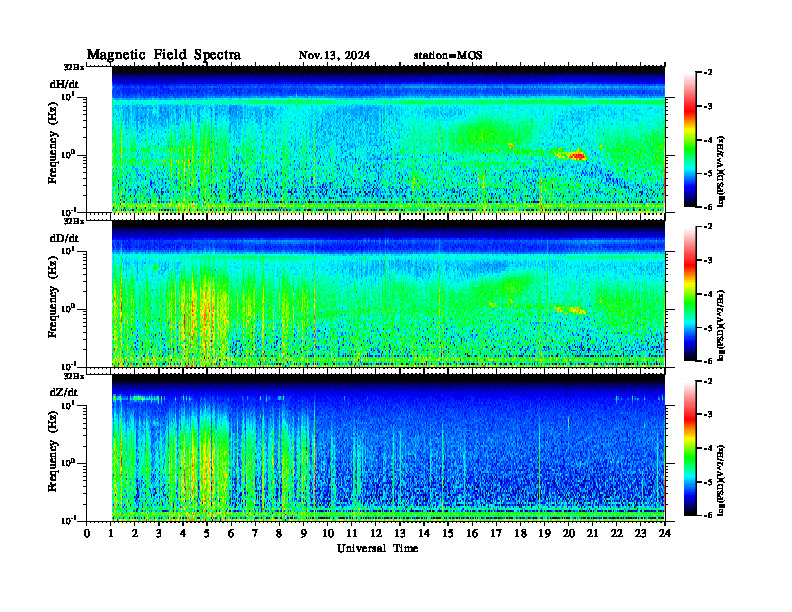Click hour '9' on the Universal Time axis

[x=304, y=534]
